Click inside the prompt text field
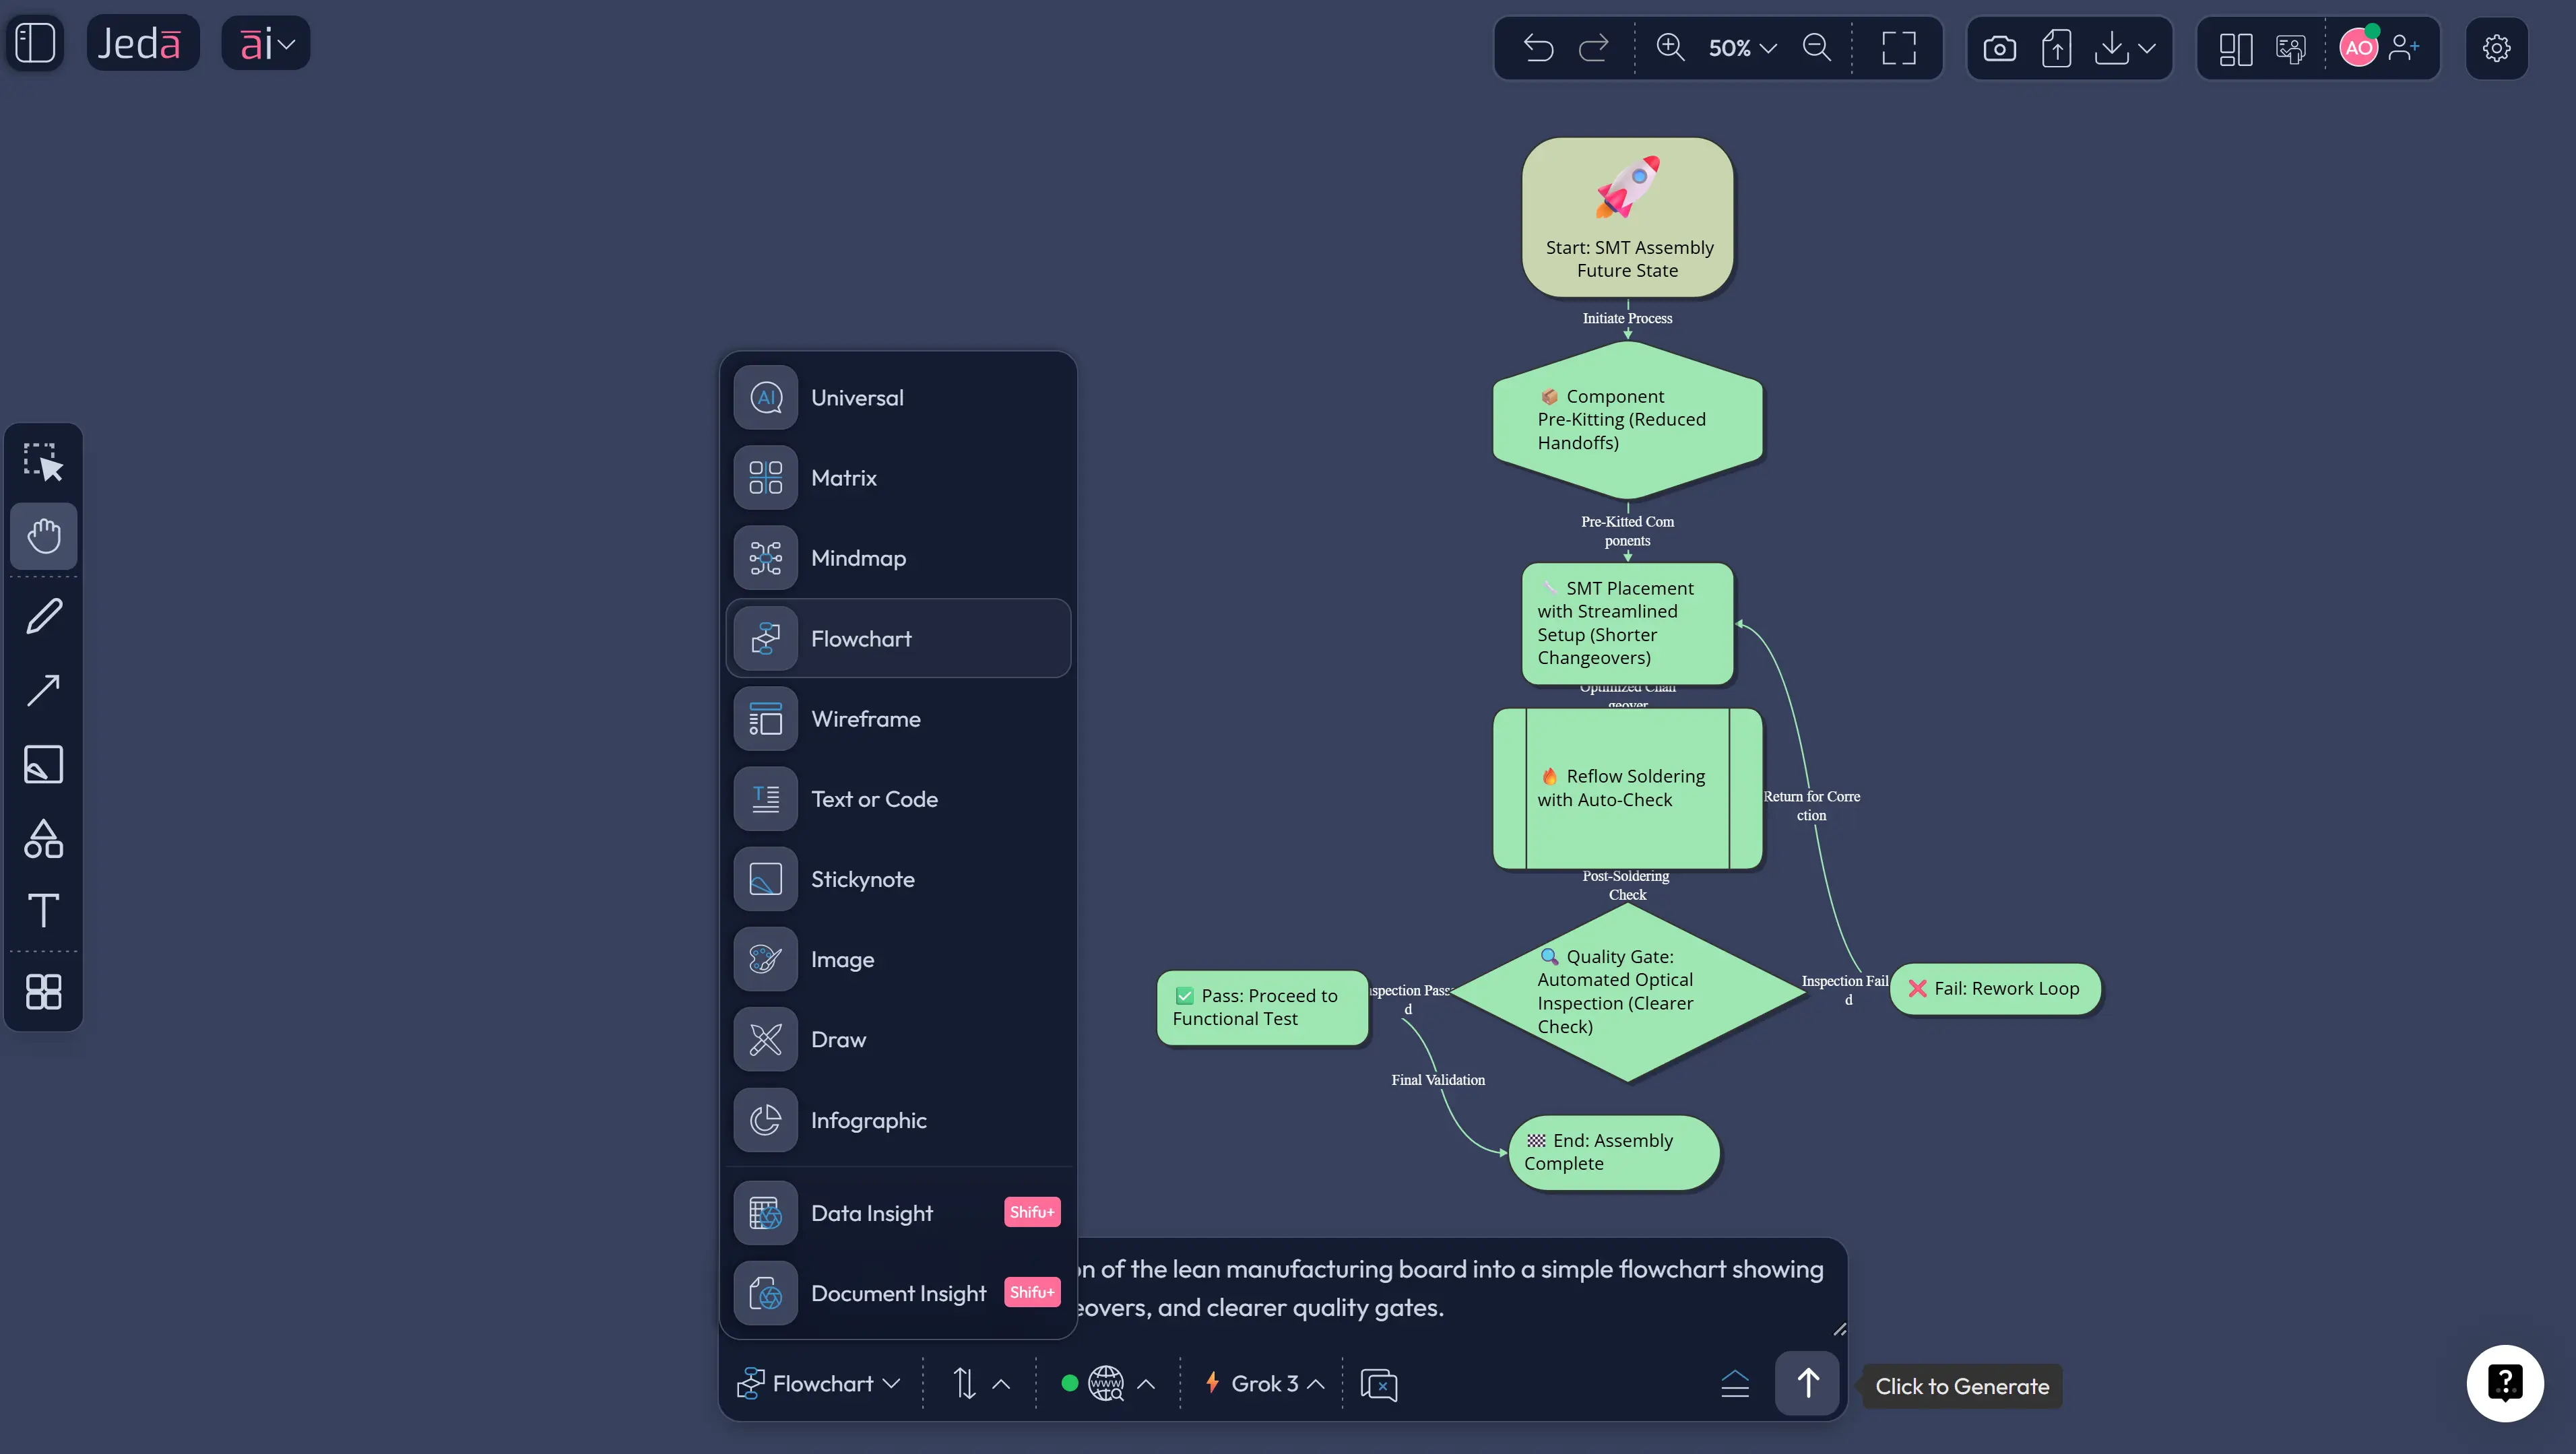Viewport: 2576px width, 1454px height. point(1450,1288)
